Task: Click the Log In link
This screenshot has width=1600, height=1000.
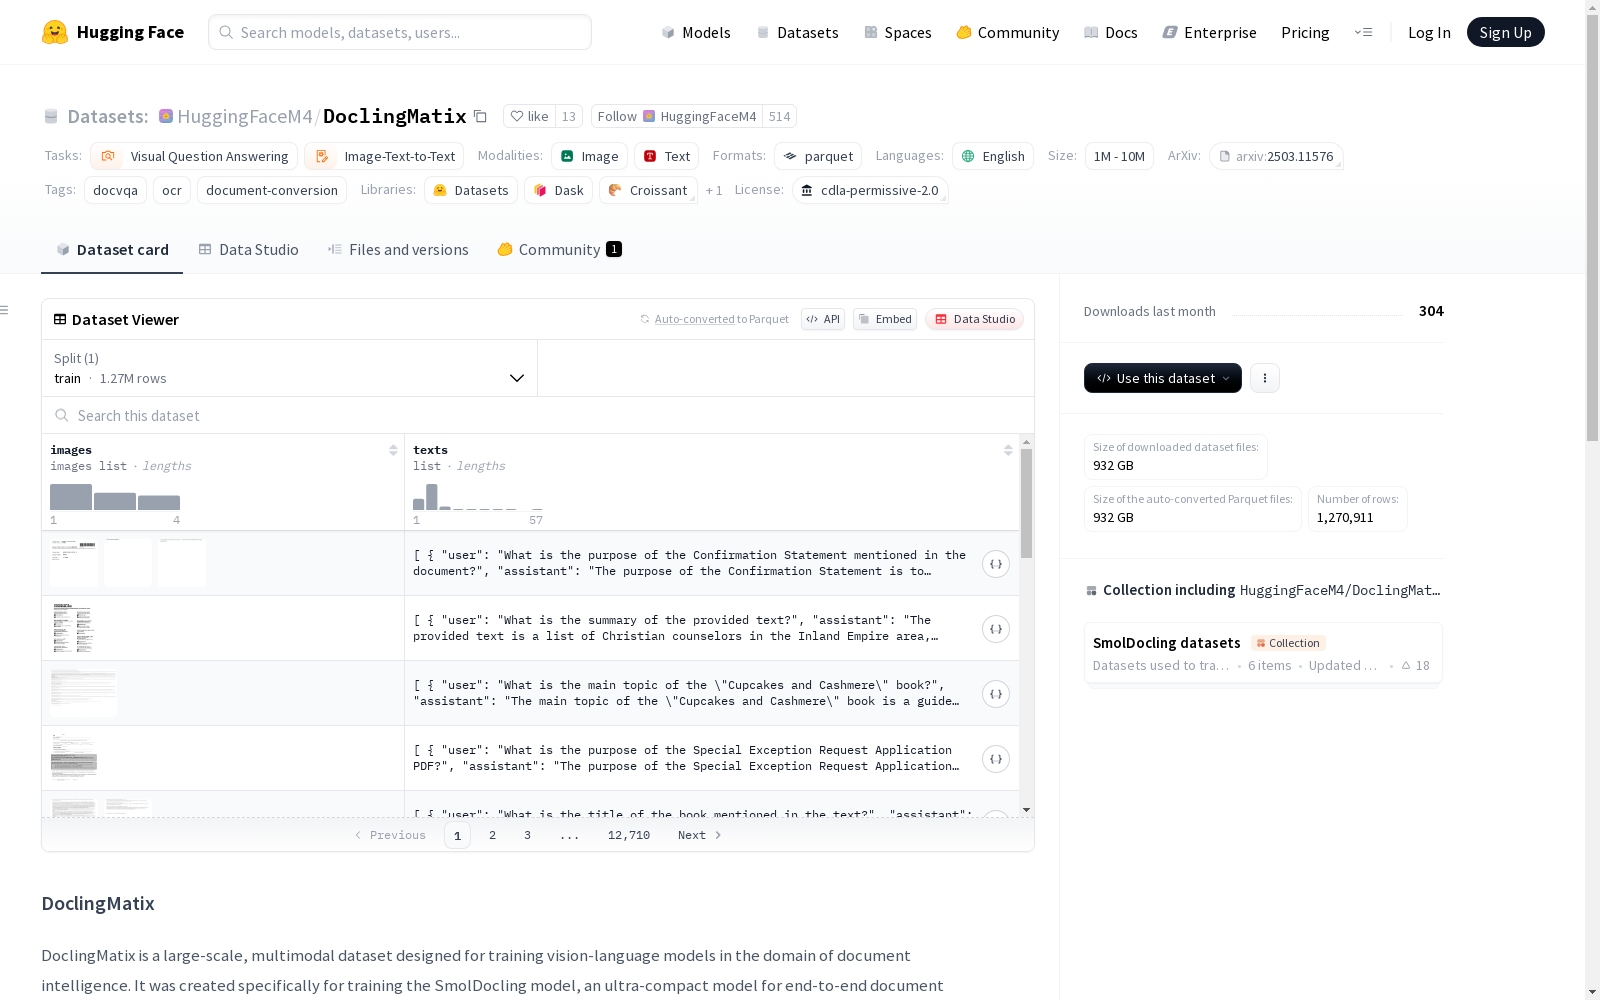Action: click(x=1429, y=32)
